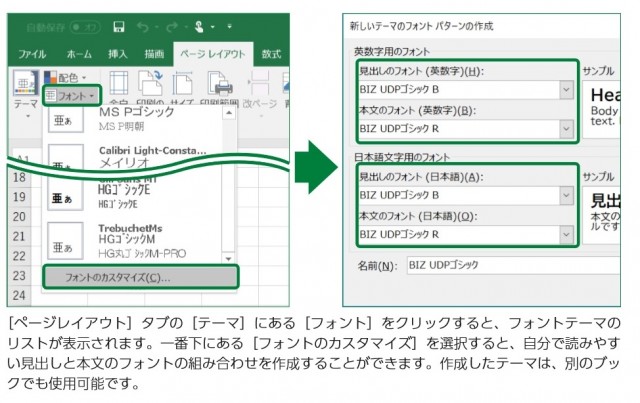Switch to the 挿入 tab
The height and width of the screenshot is (403, 640).
point(118,54)
